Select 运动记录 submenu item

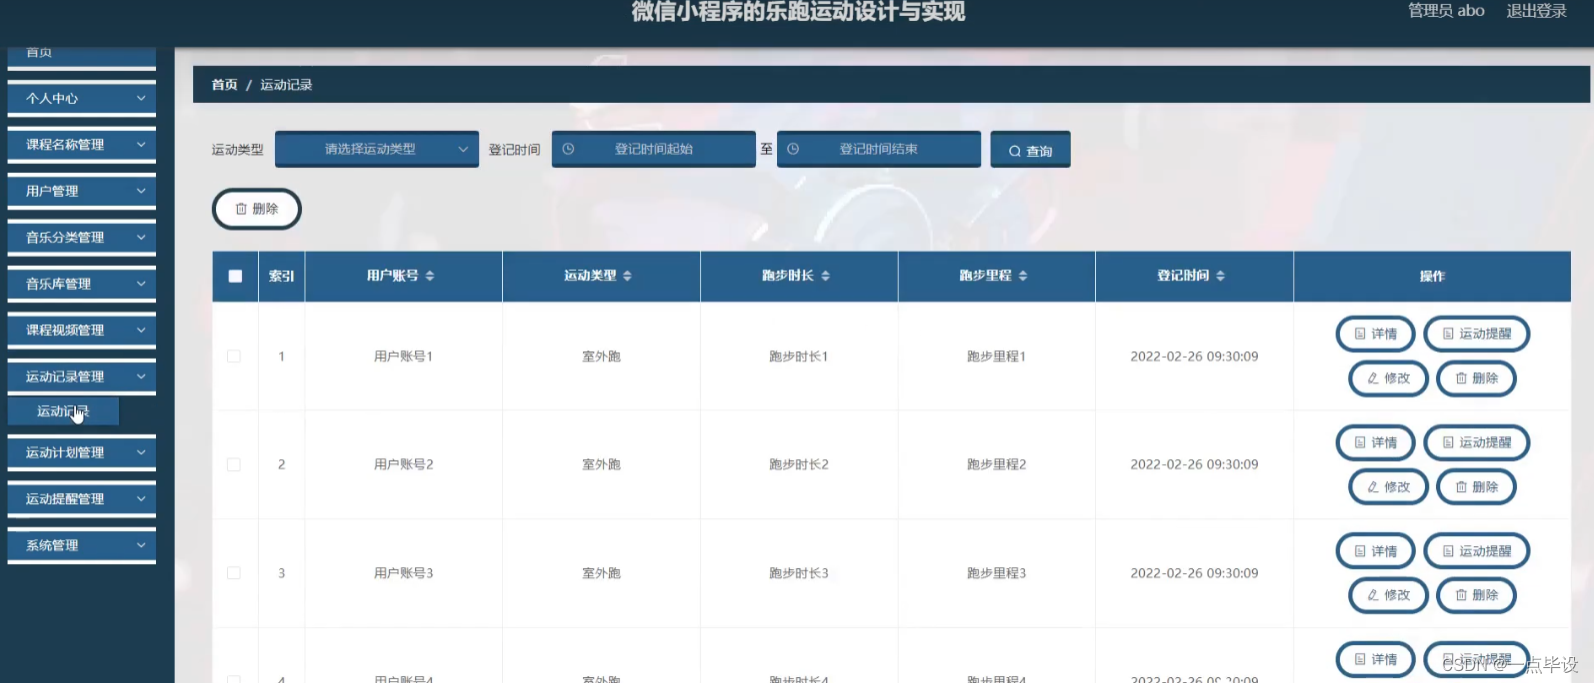click(x=63, y=411)
